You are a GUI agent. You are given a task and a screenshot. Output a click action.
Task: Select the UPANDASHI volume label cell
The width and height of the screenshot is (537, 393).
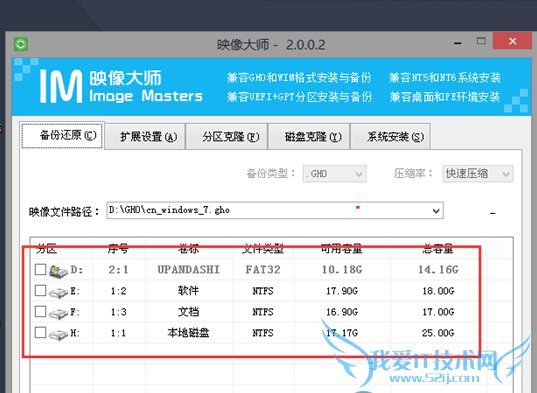pos(188,270)
